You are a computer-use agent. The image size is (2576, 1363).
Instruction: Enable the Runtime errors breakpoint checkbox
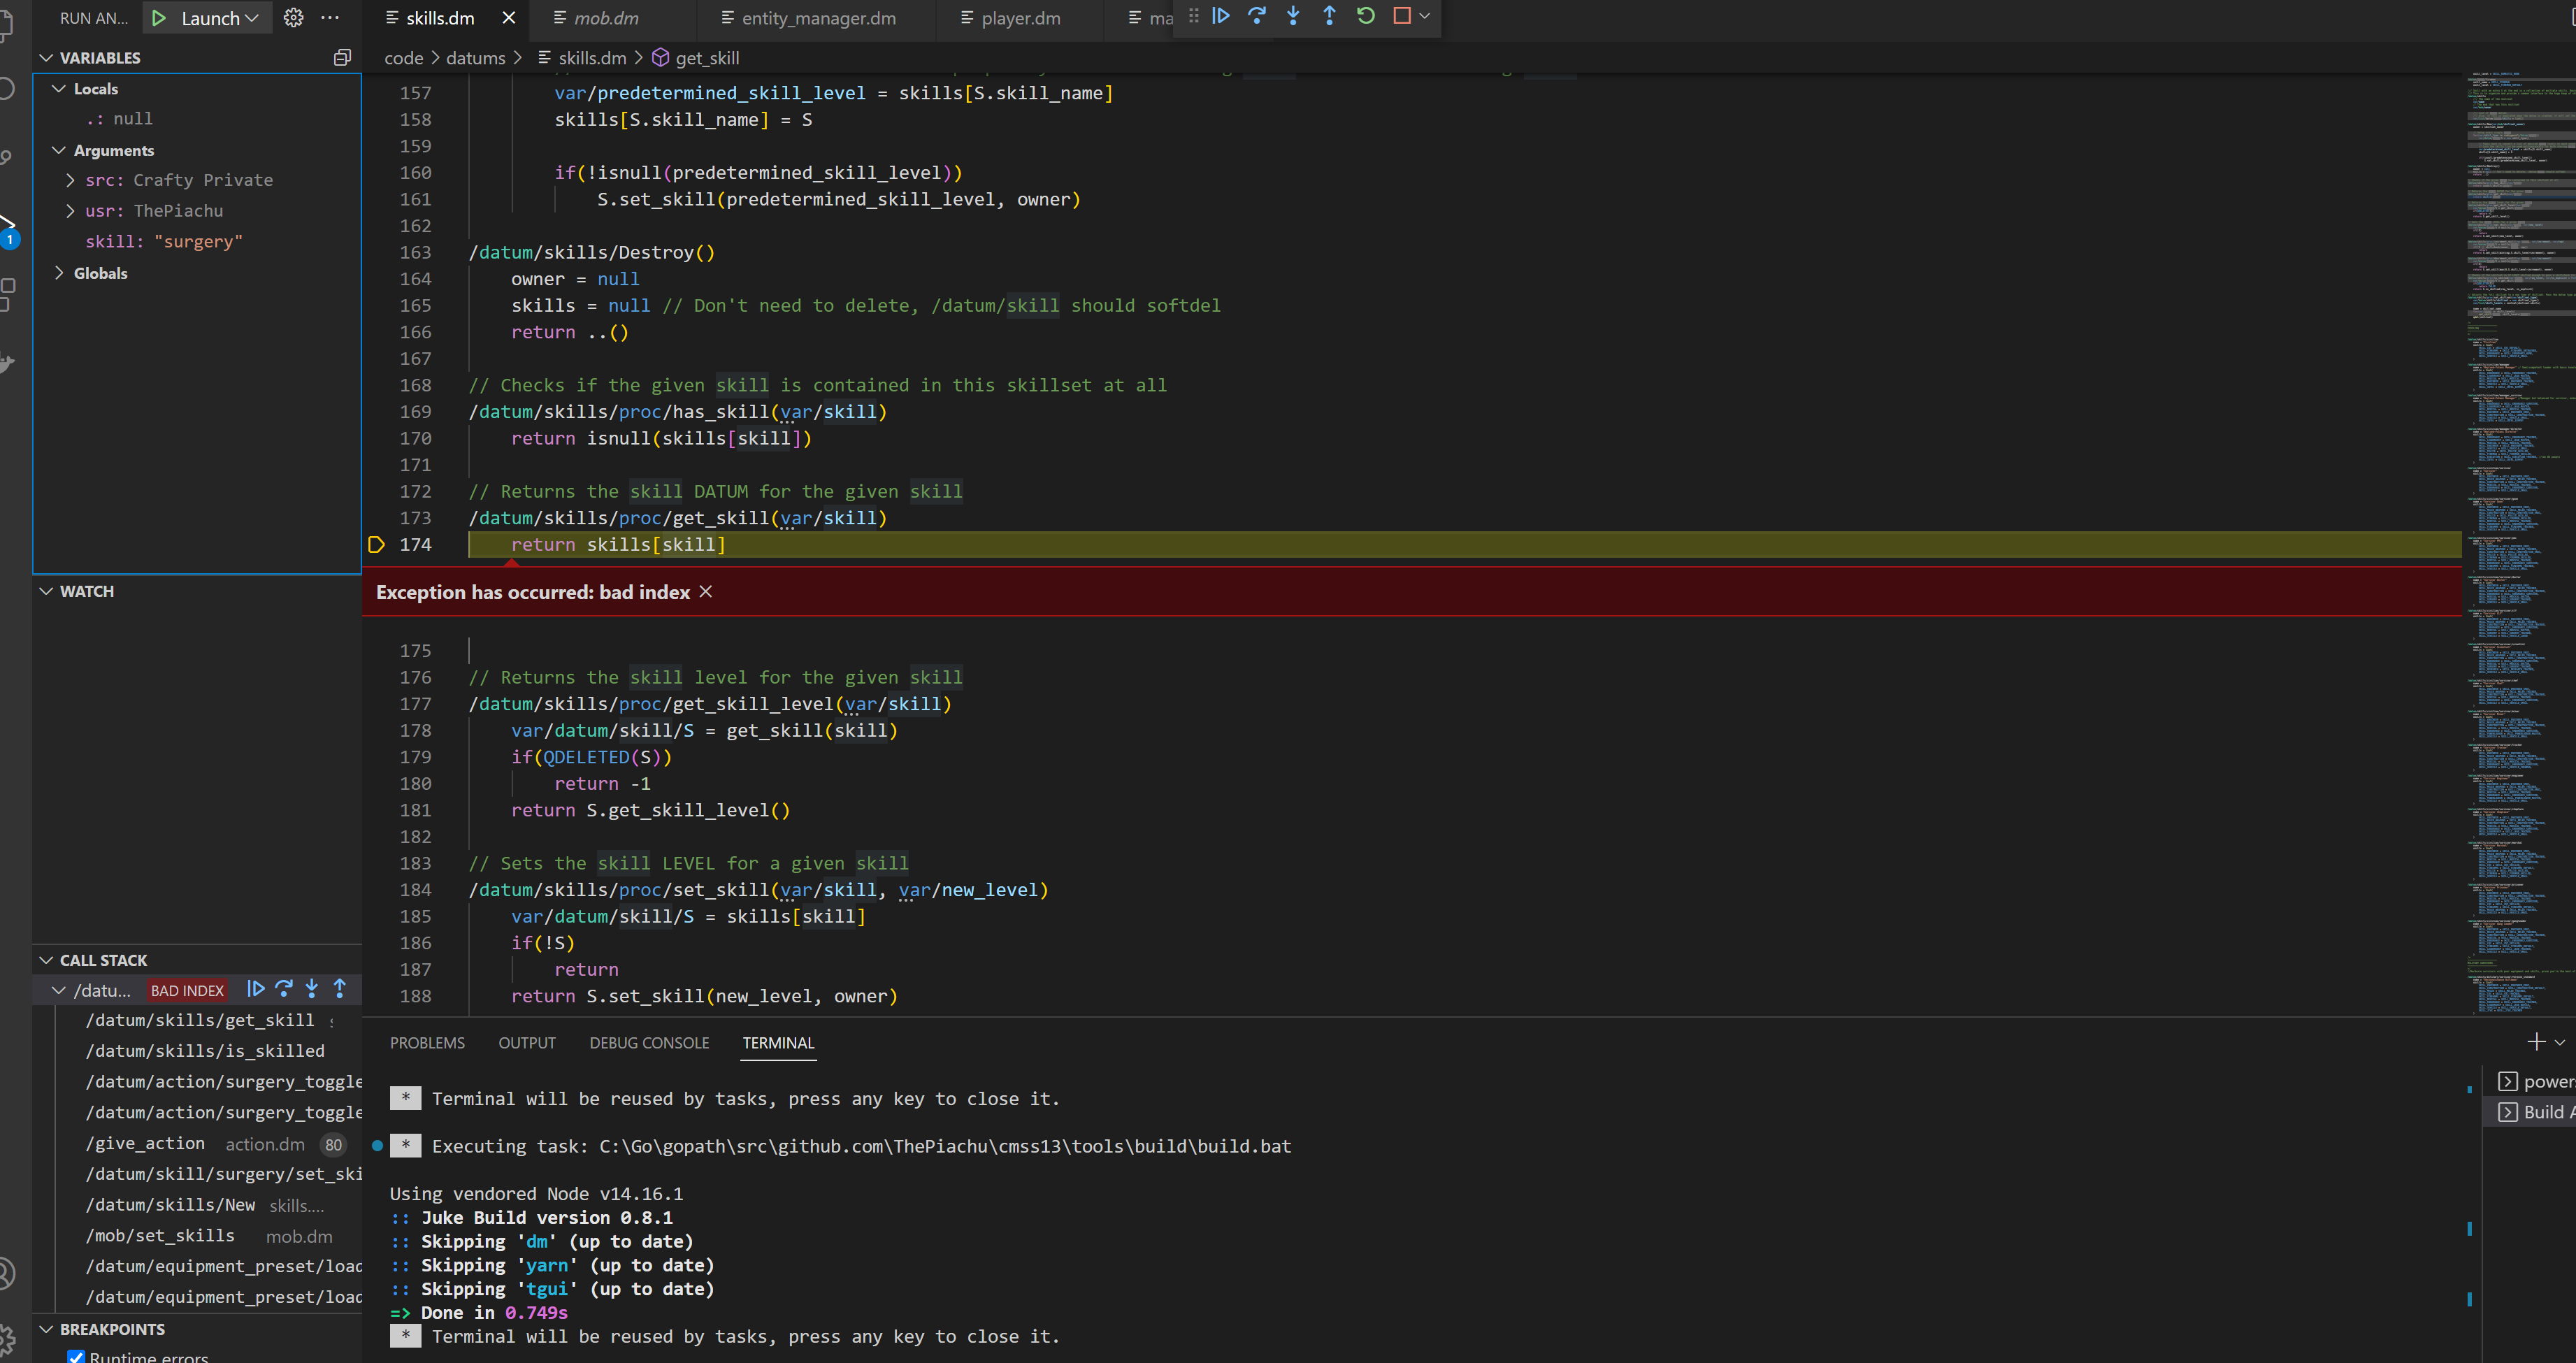[76, 1356]
